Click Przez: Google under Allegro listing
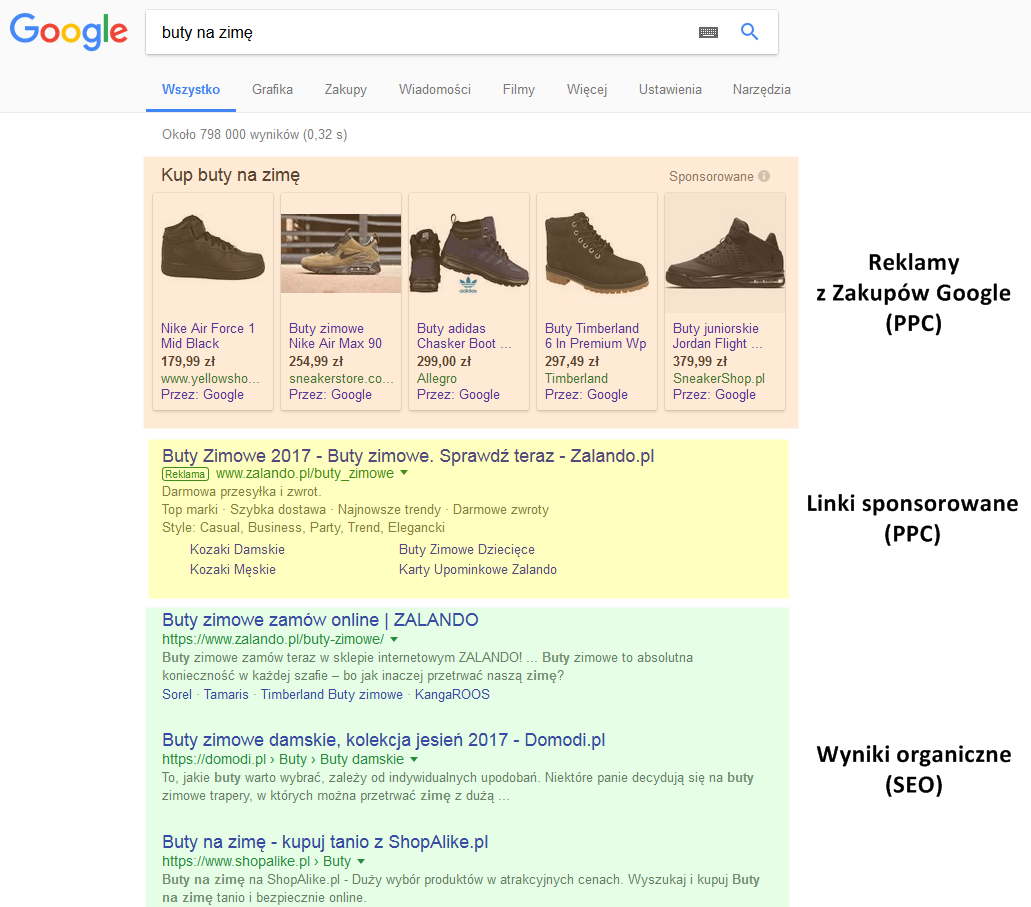This screenshot has height=907, width=1031. pos(458,395)
